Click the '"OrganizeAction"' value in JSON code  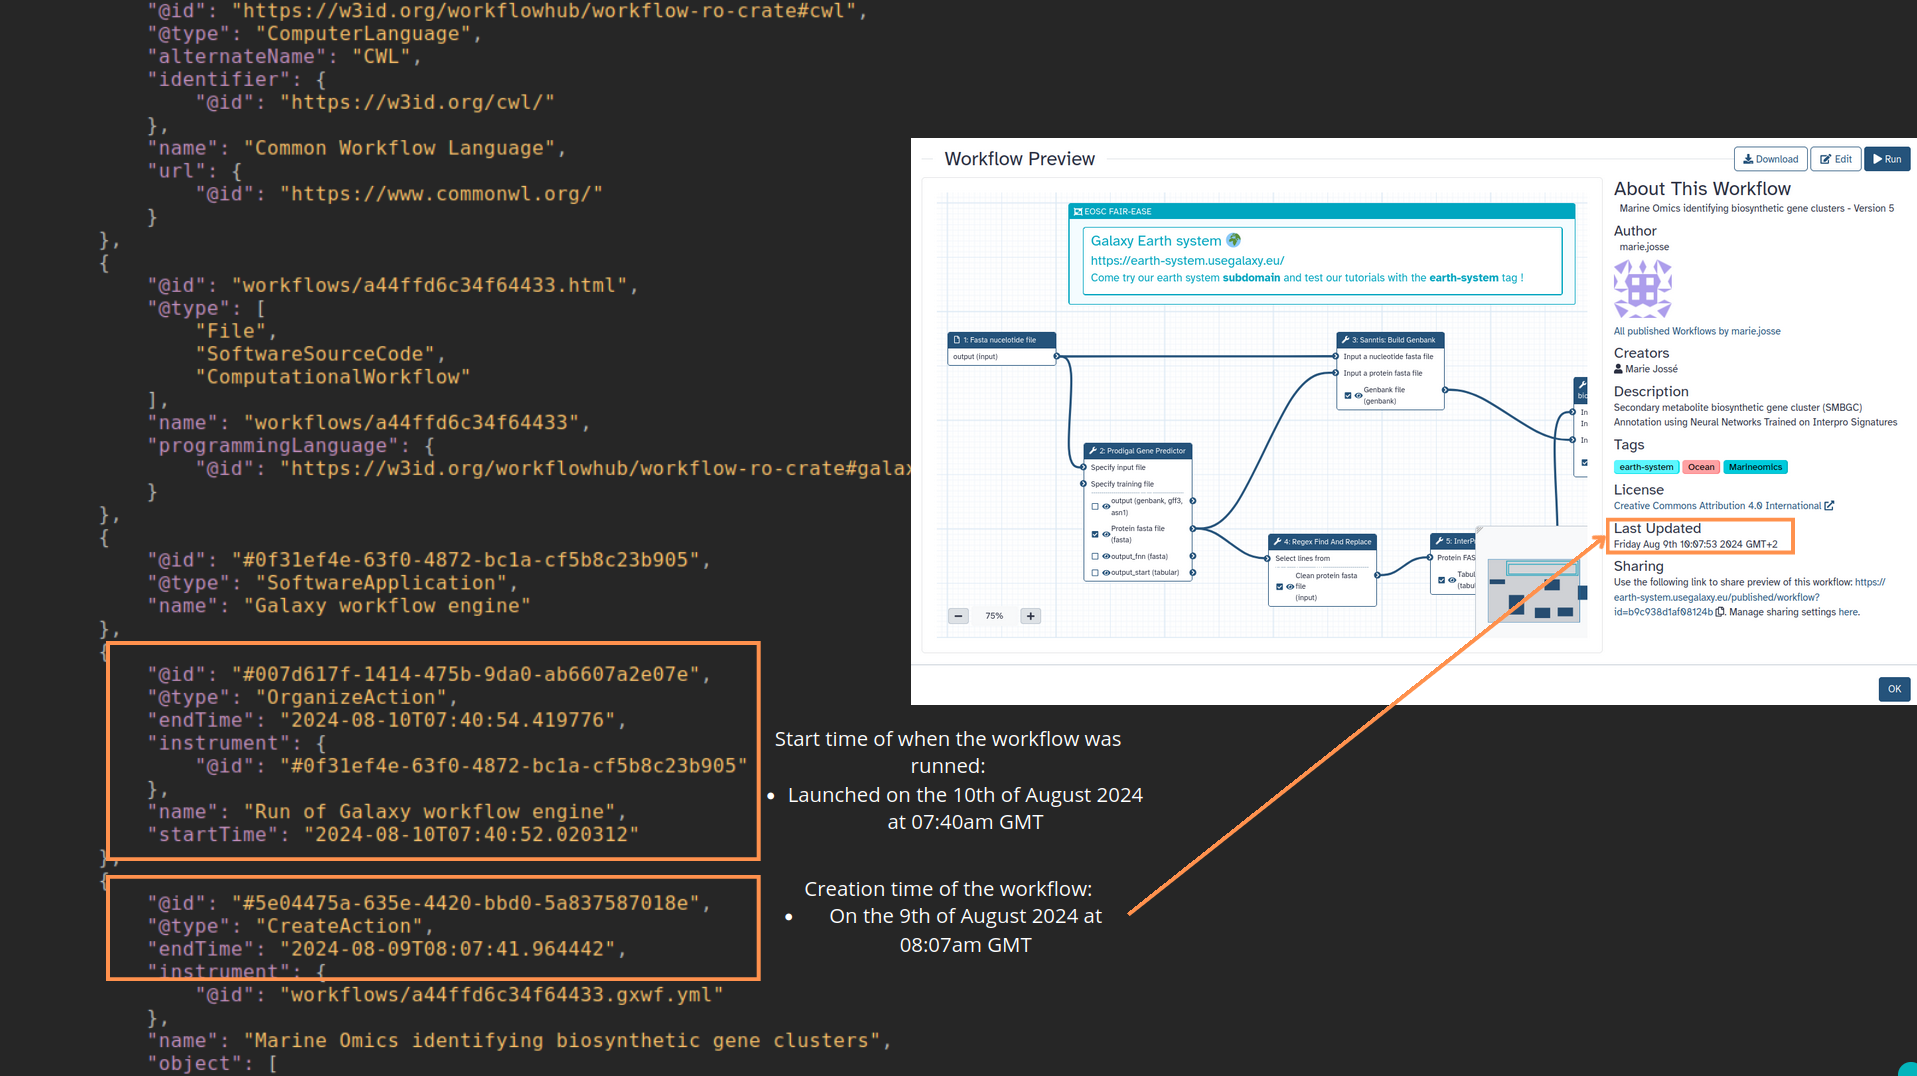[x=349, y=697]
